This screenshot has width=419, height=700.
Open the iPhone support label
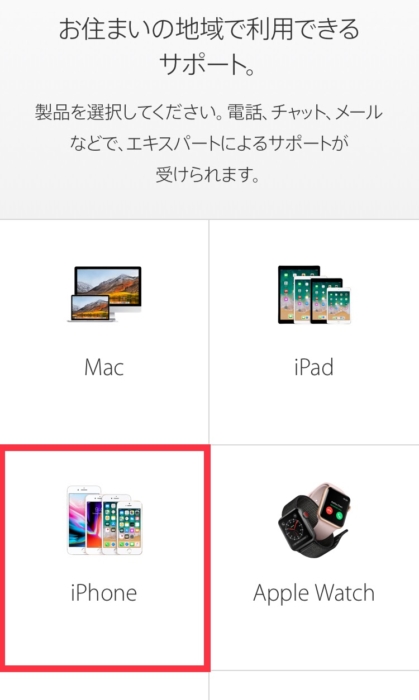pyautogui.click(x=104, y=593)
